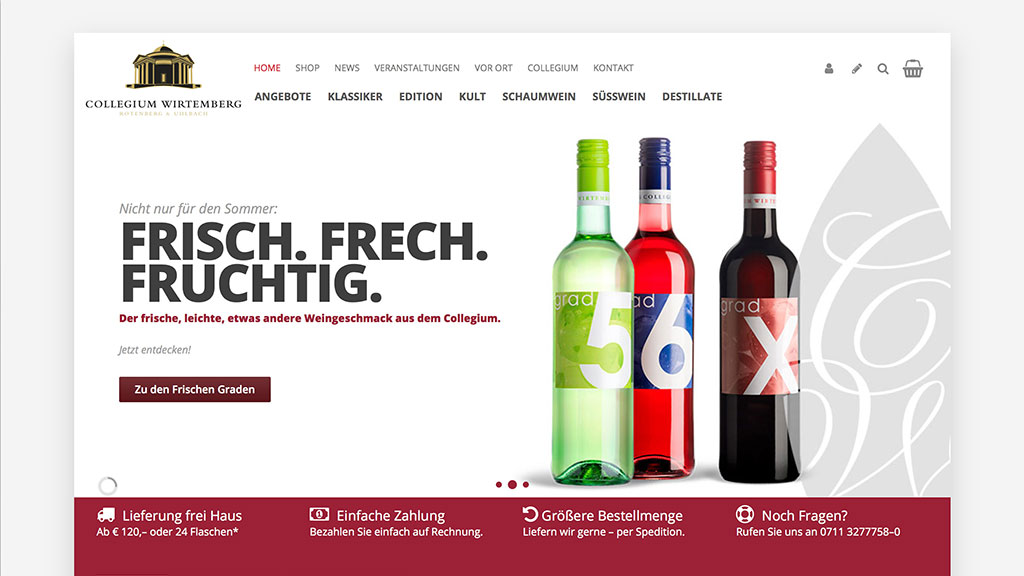This screenshot has width=1024, height=576.
Task: Click the Zu den Frischen Graden button
Action: 195,389
